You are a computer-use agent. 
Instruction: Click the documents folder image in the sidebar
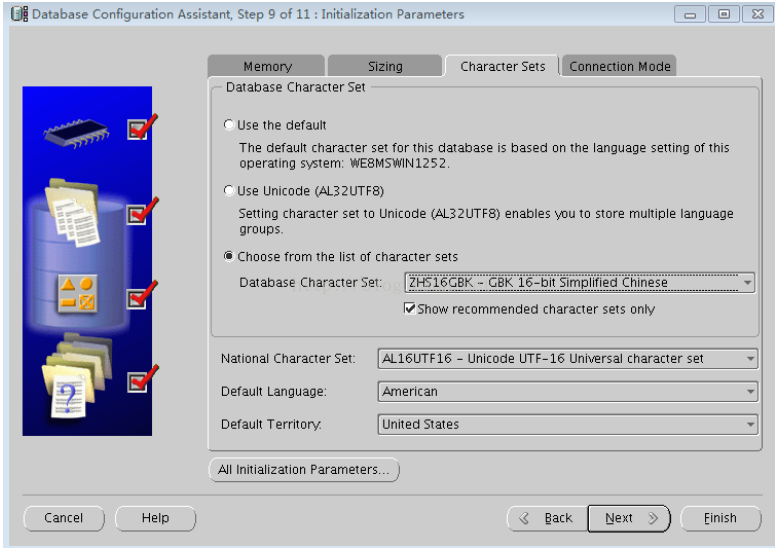[73, 212]
